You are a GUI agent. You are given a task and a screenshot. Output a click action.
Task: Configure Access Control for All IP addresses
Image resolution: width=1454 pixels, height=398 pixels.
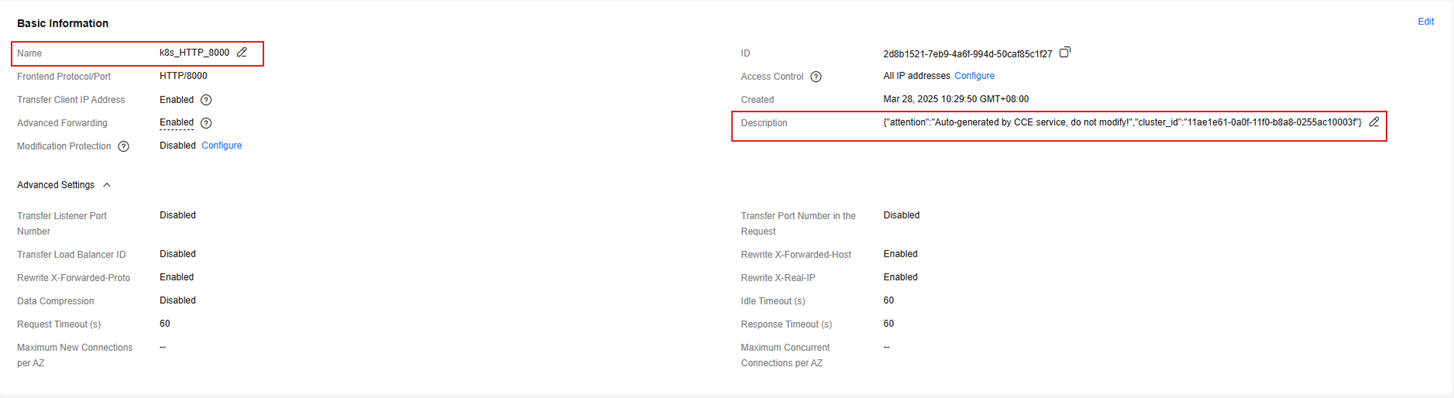974,76
